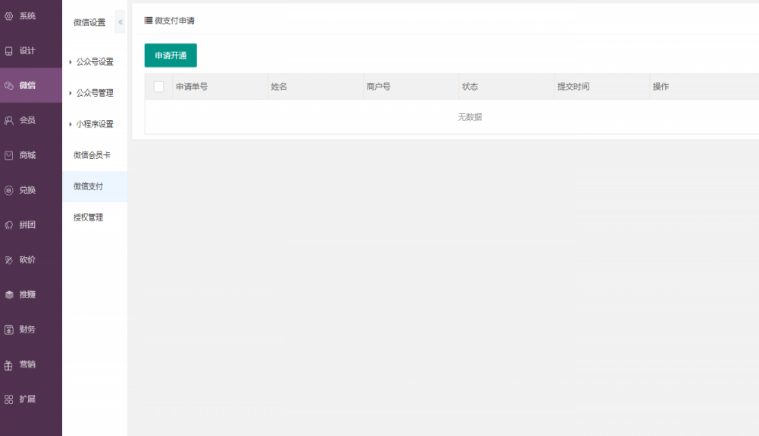Open the 兑换 (Exchange) sidebar section
The width and height of the screenshot is (759, 436).
pos(26,190)
